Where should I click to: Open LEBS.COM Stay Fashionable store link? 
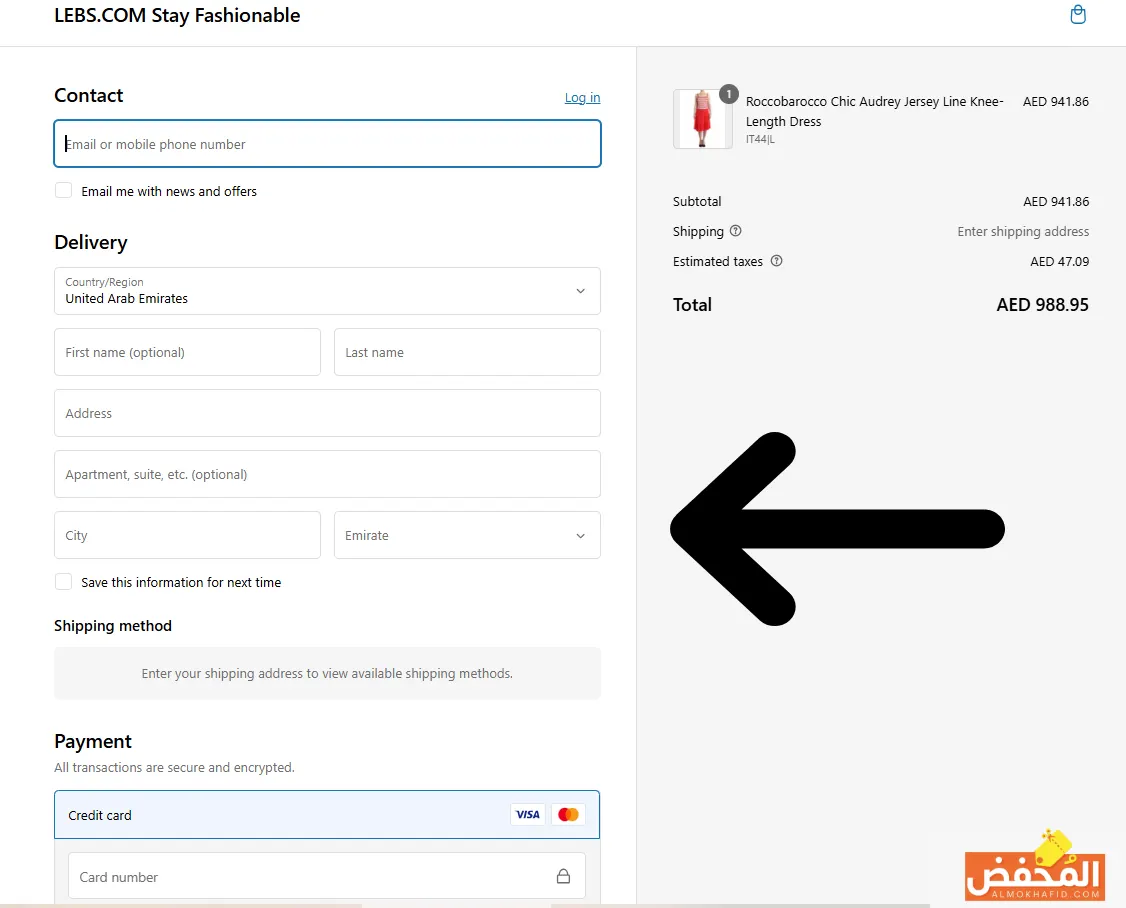[x=177, y=16]
